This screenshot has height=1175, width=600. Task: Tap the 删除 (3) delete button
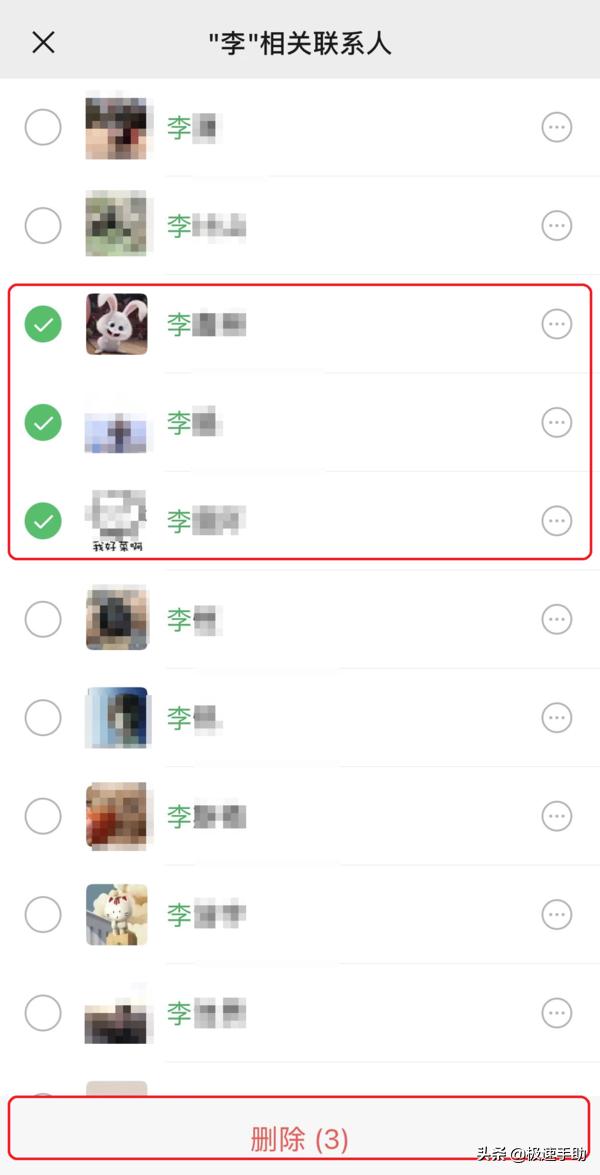point(300,1138)
